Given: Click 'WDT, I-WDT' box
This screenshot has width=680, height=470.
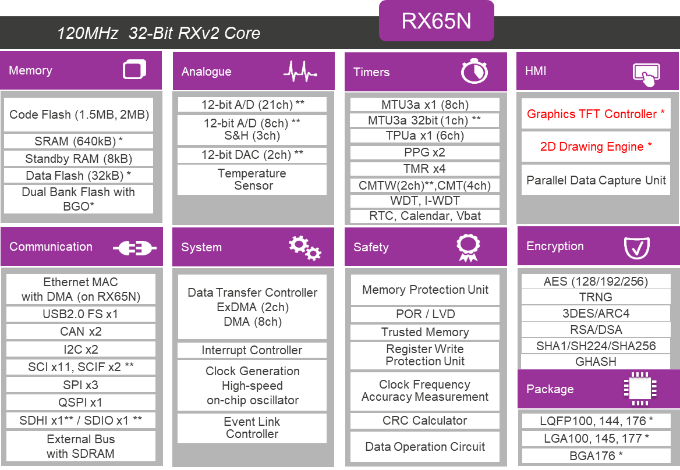Looking at the screenshot, I should pyautogui.click(x=425, y=201).
